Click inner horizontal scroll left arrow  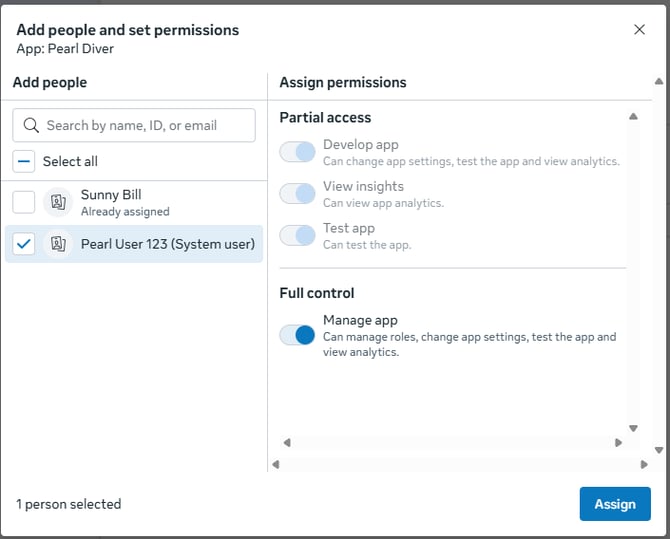(287, 442)
